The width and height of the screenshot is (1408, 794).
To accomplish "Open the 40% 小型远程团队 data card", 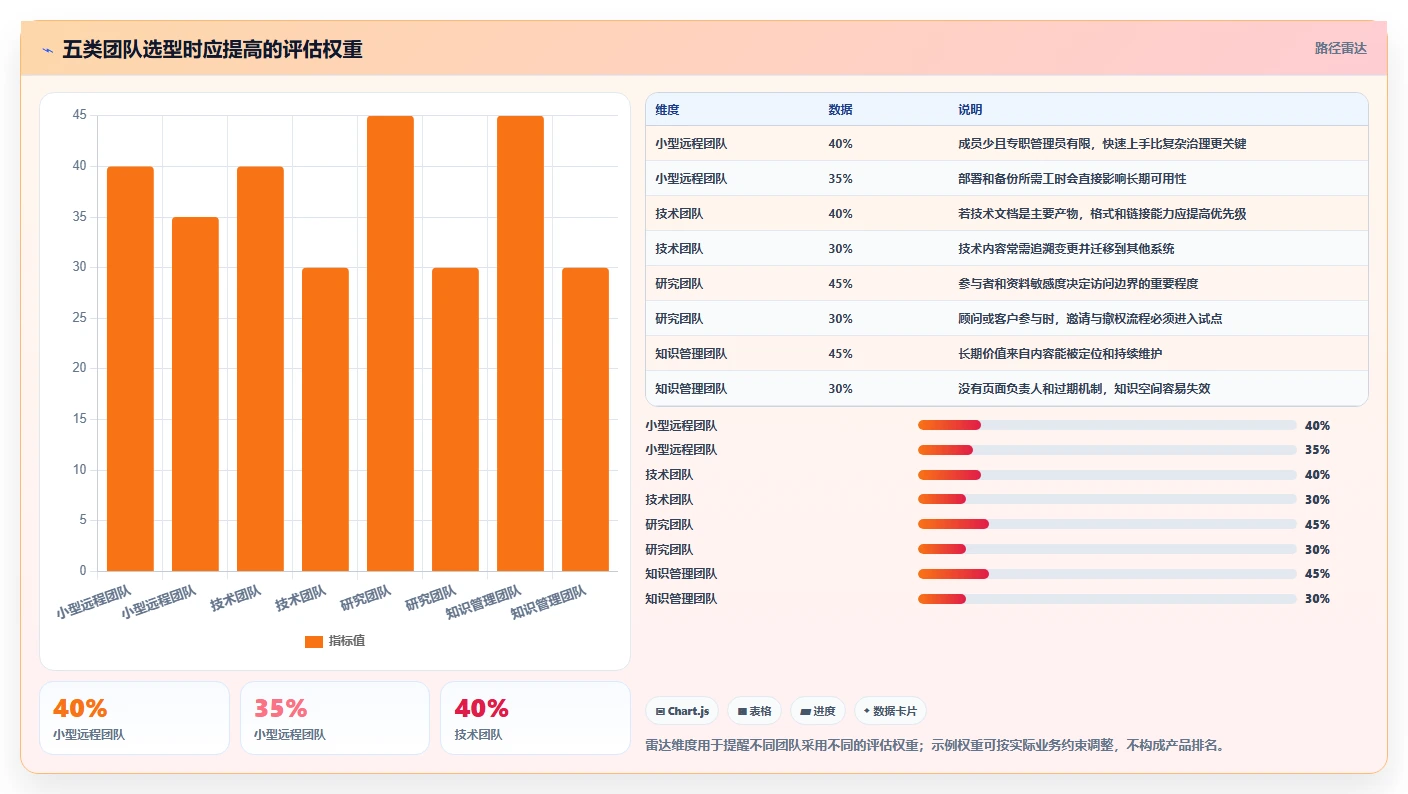I will click(134, 718).
